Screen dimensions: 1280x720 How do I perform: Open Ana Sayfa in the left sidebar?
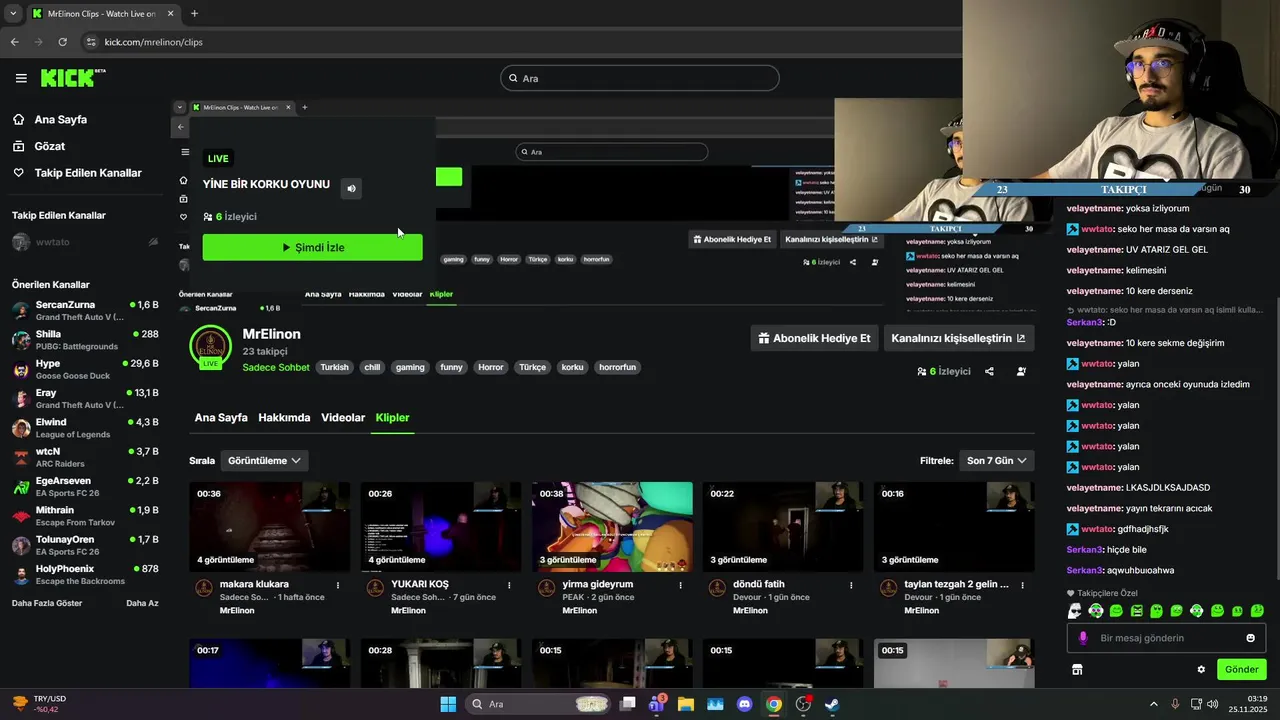coord(60,120)
